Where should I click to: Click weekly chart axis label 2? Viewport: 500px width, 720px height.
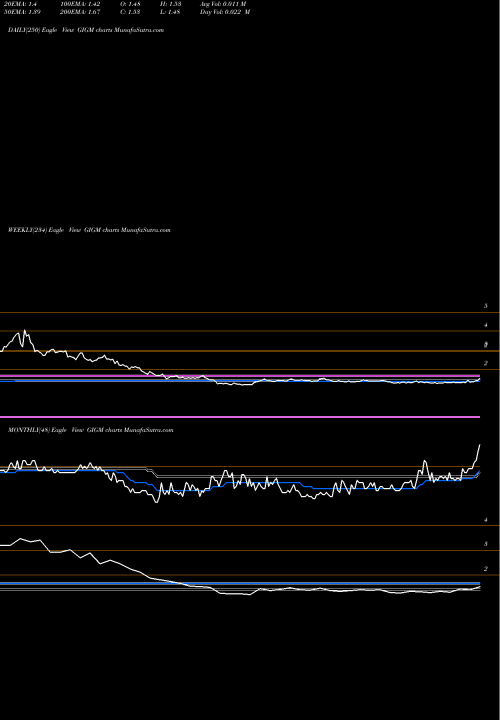486,363
